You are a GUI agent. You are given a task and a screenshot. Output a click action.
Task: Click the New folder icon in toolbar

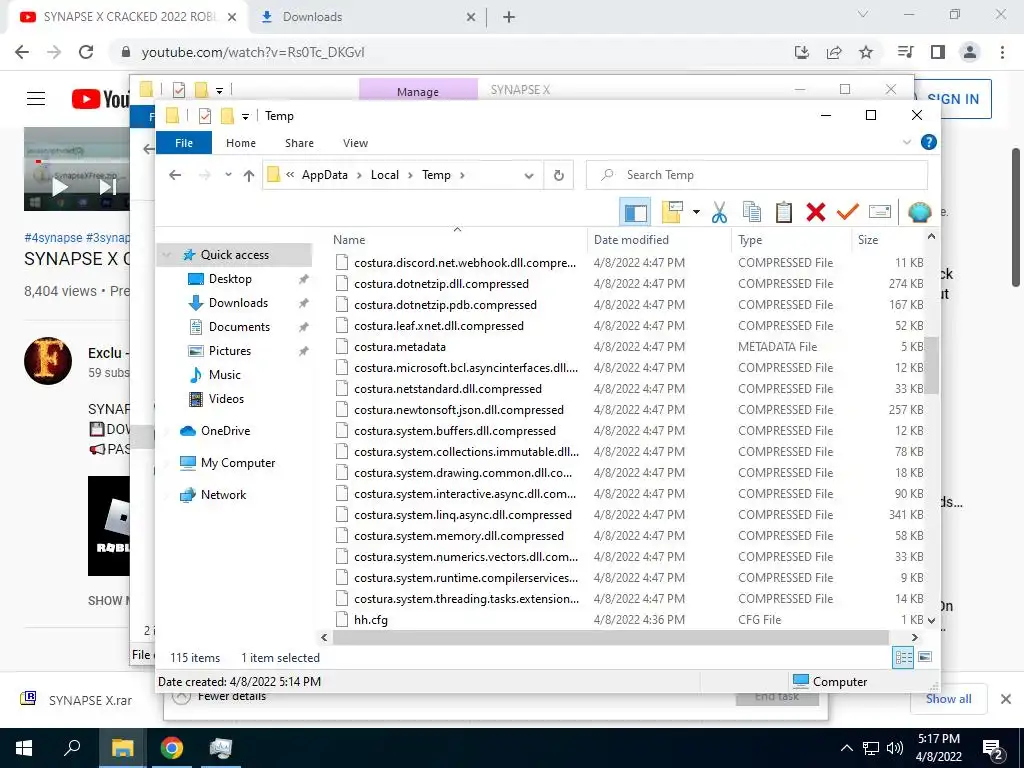pos(672,212)
